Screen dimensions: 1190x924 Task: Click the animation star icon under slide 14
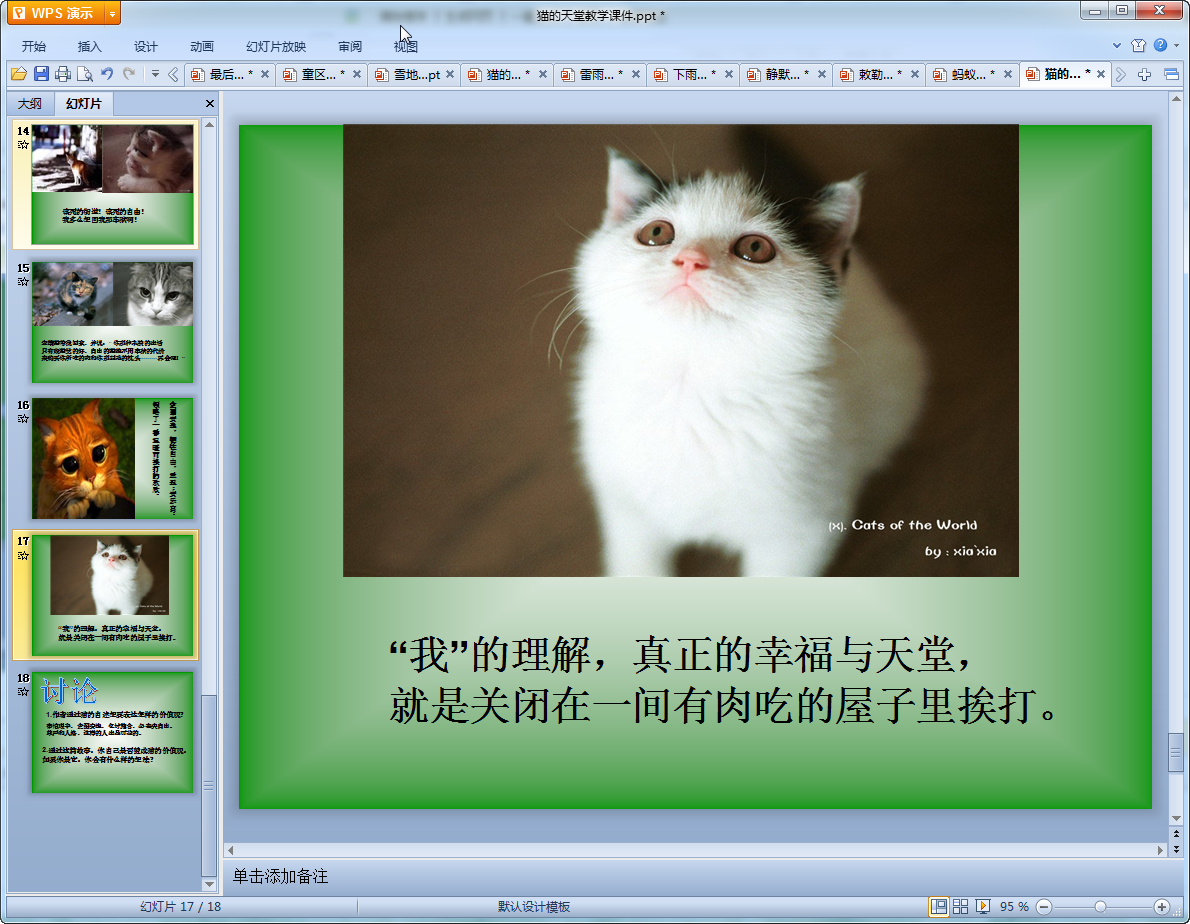[23, 145]
